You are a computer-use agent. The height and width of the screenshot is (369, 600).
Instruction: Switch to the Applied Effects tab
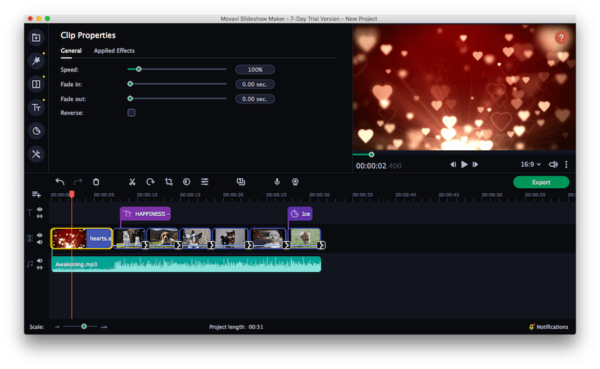point(114,51)
